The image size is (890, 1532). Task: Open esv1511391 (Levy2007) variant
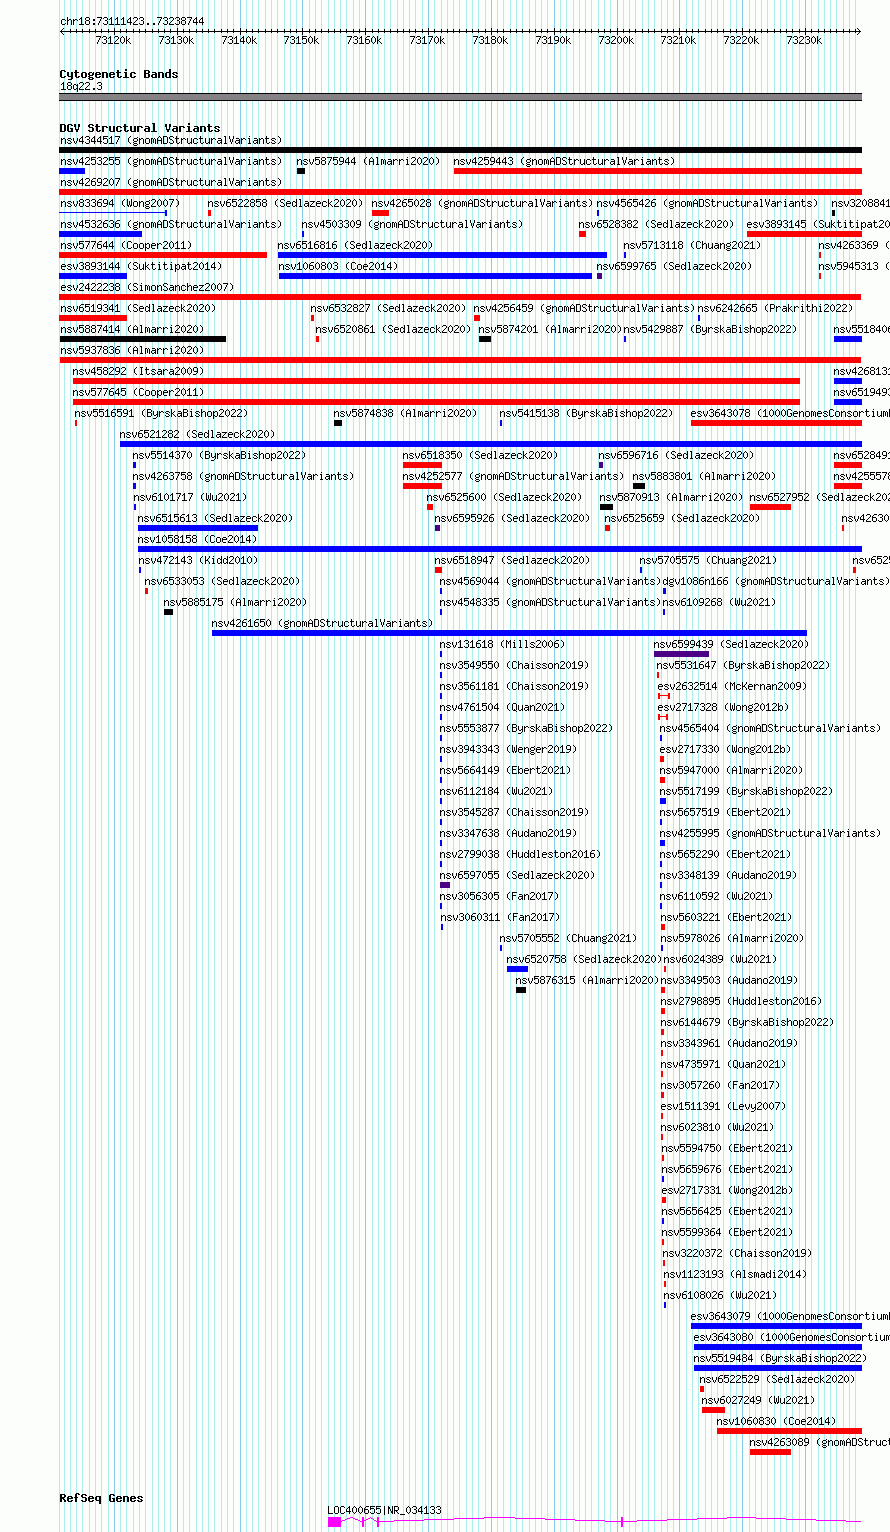724,1106
